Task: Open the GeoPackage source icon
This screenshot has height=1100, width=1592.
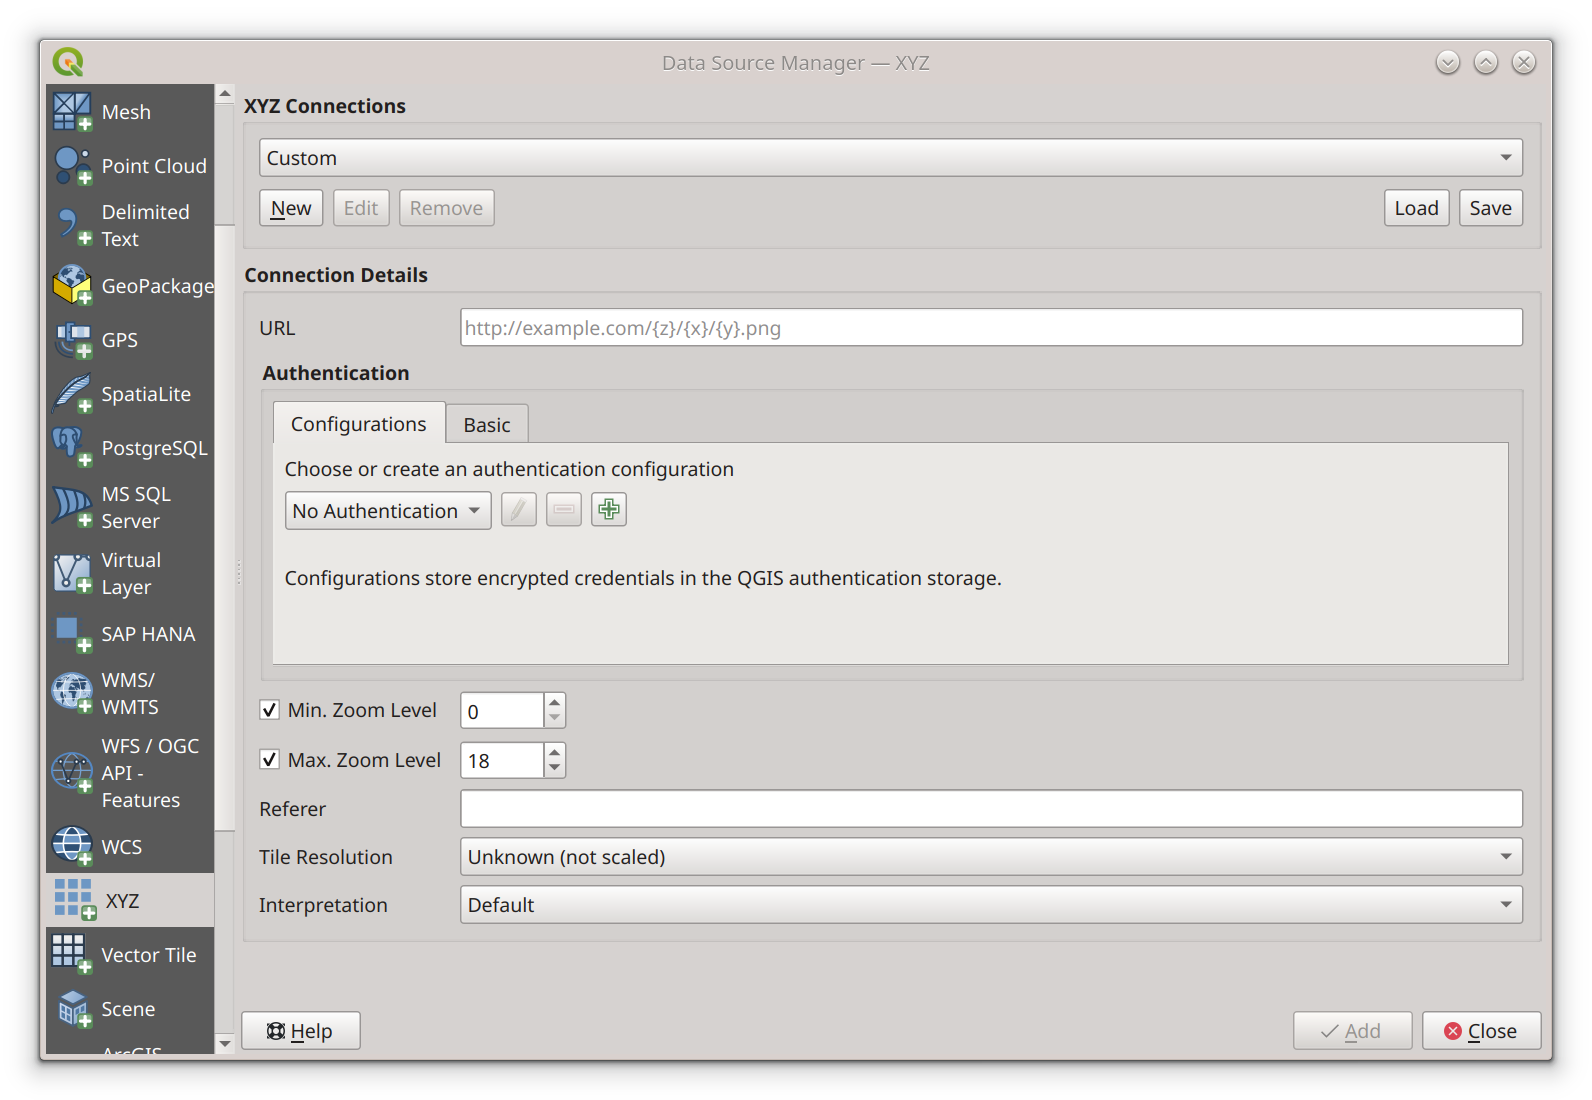Action: (x=72, y=286)
